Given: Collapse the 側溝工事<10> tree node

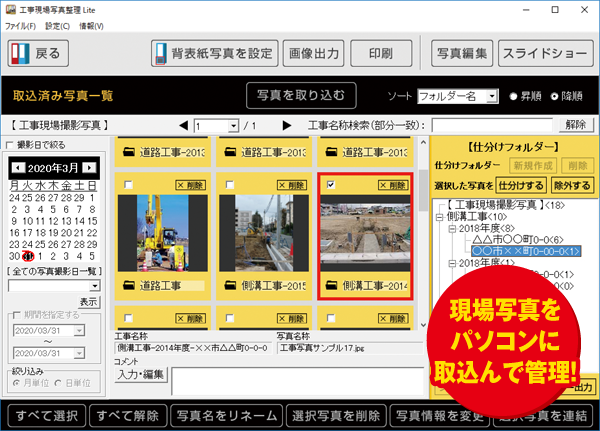Looking at the screenshot, I should coord(439,217).
